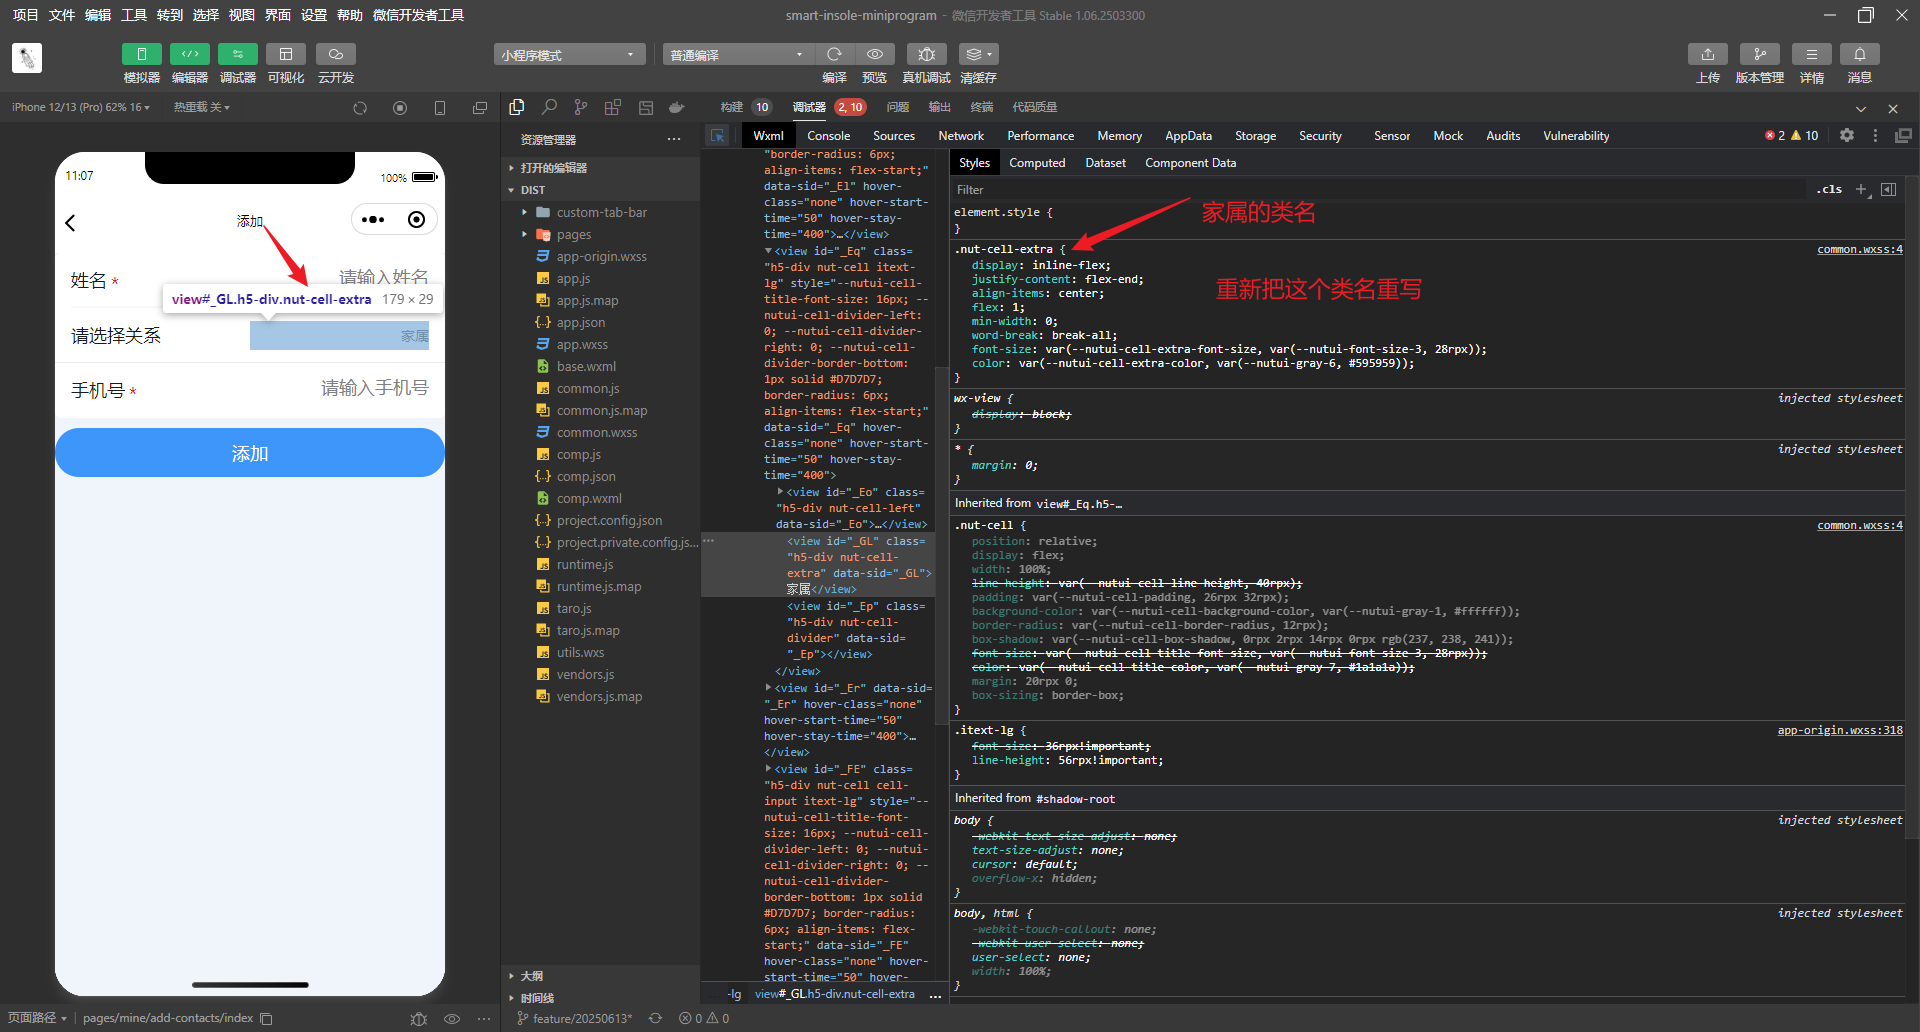Open the 帮助 menu
This screenshot has width=1920, height=1032.
tap(349, 15)
